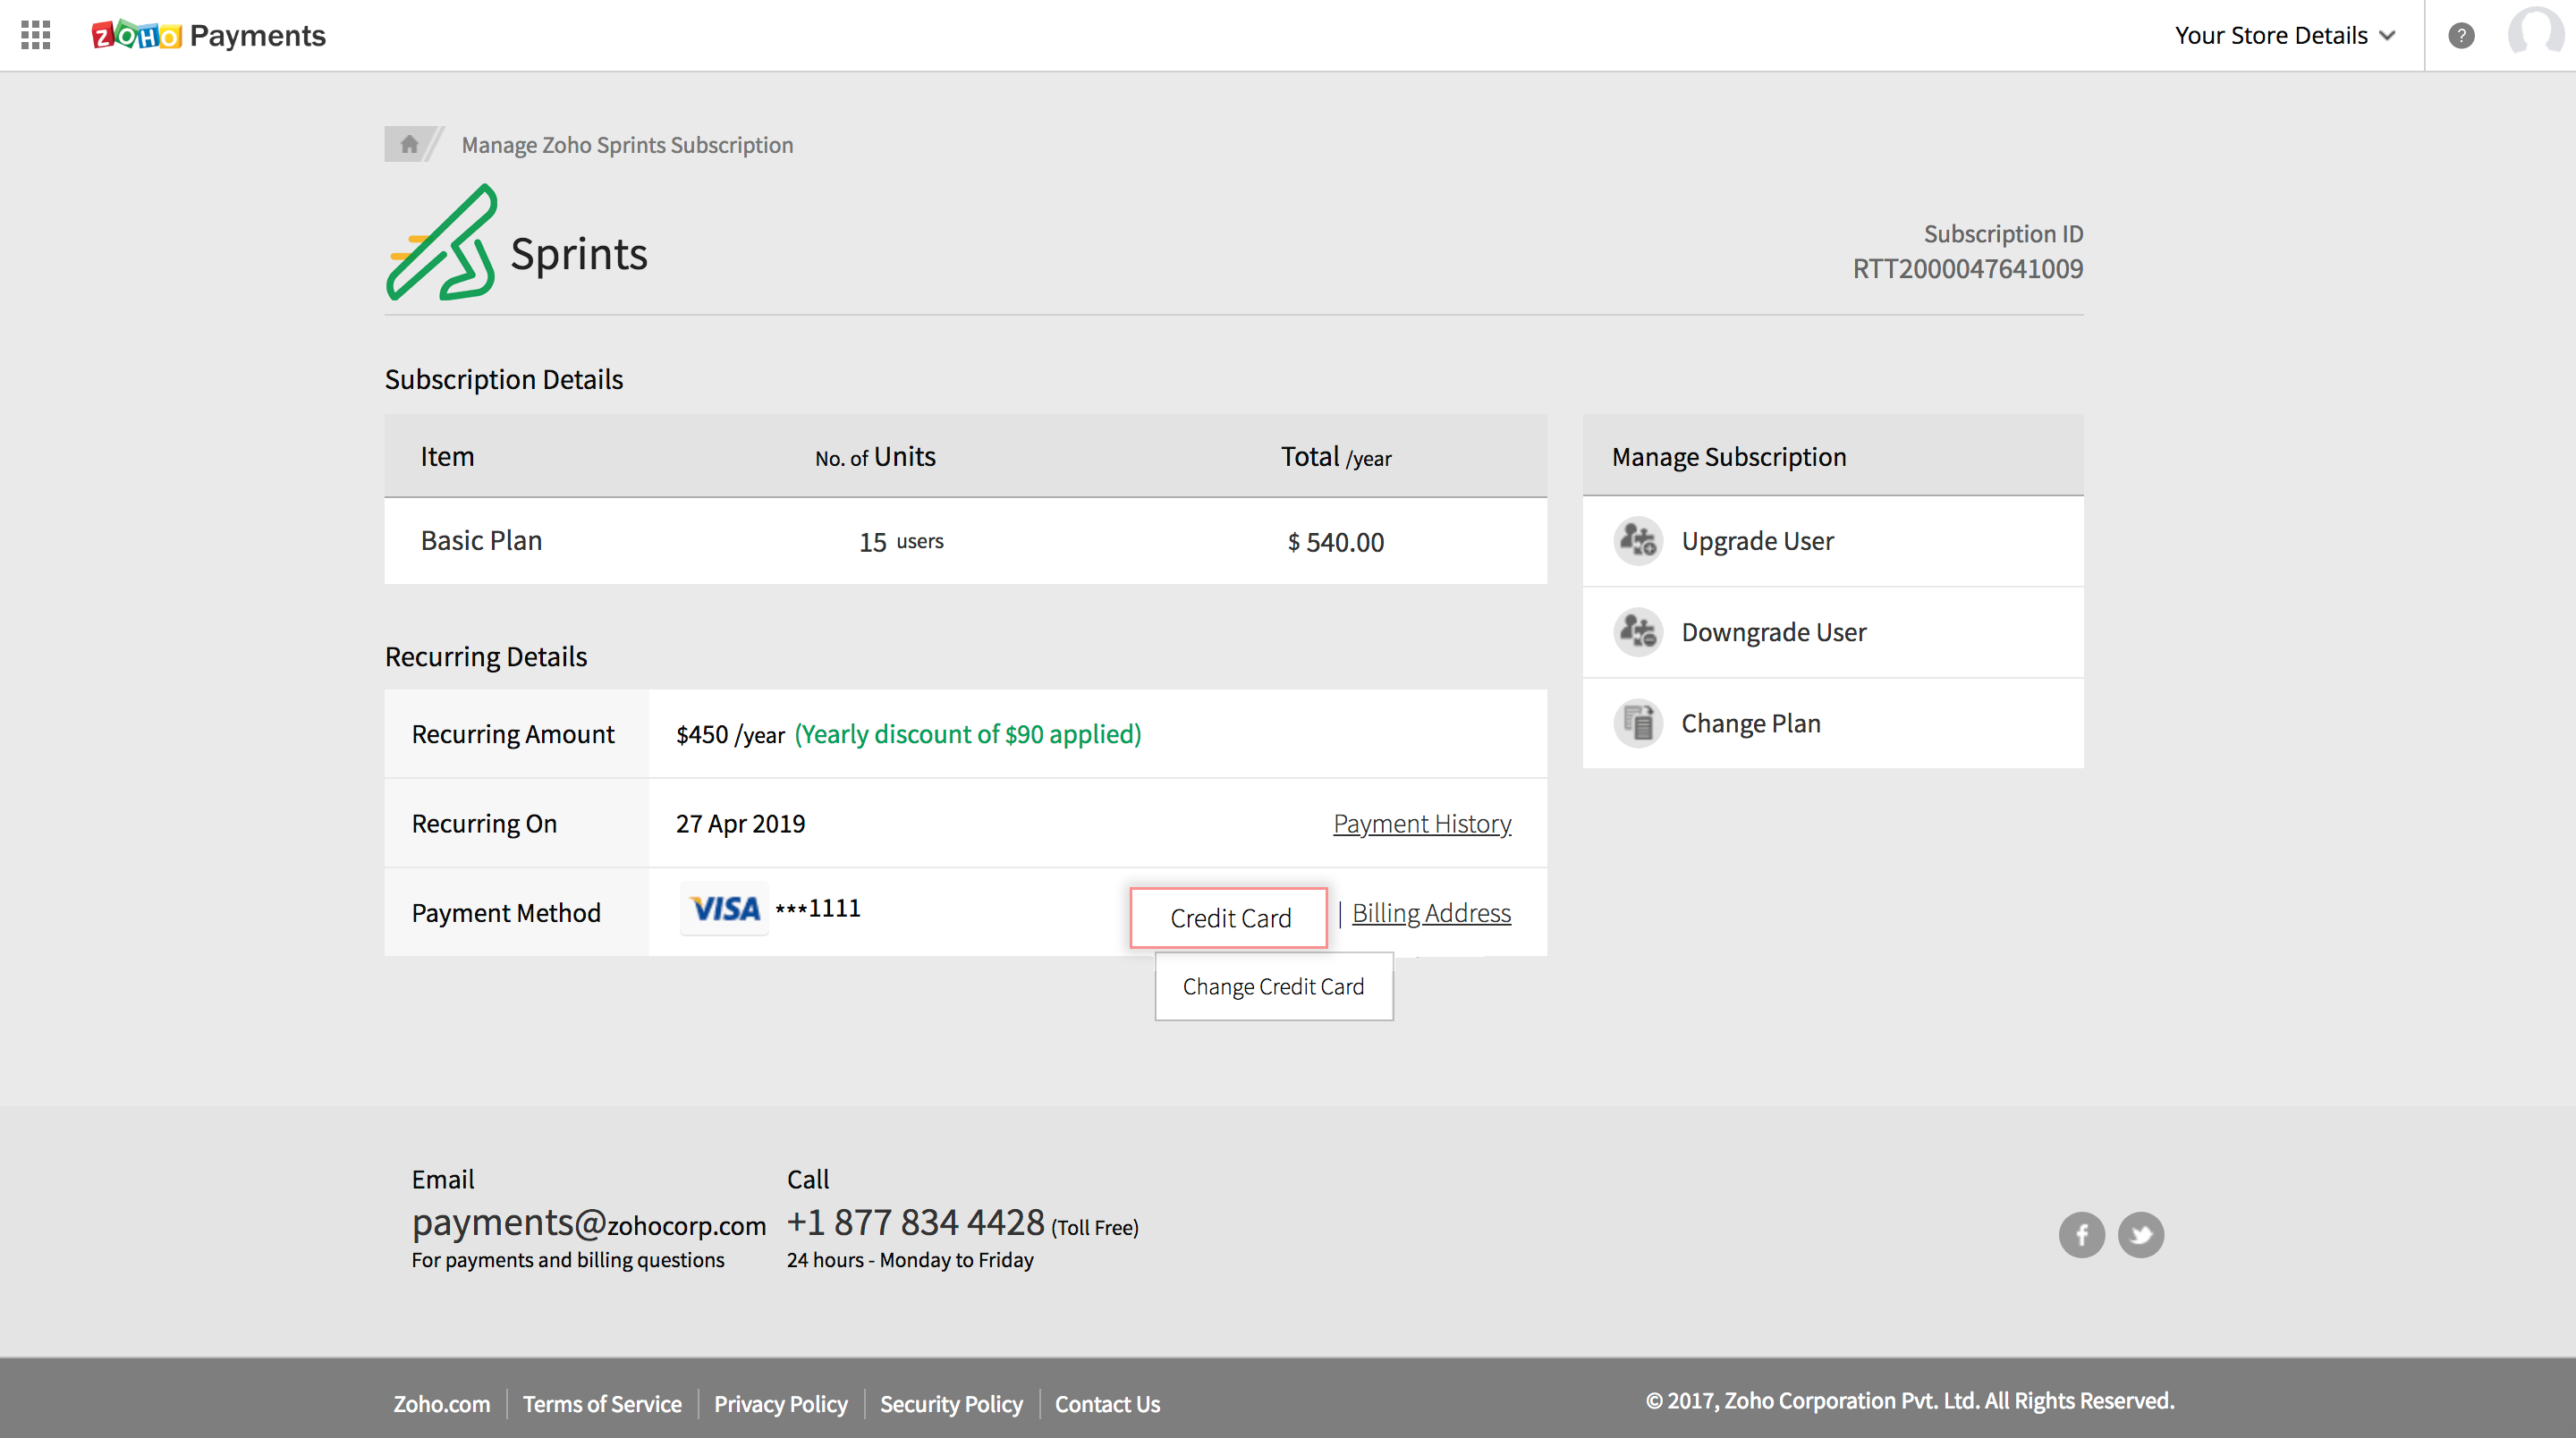Click the Sprints product logo
Screen dimensions: 2576x1438
(442, 243)
